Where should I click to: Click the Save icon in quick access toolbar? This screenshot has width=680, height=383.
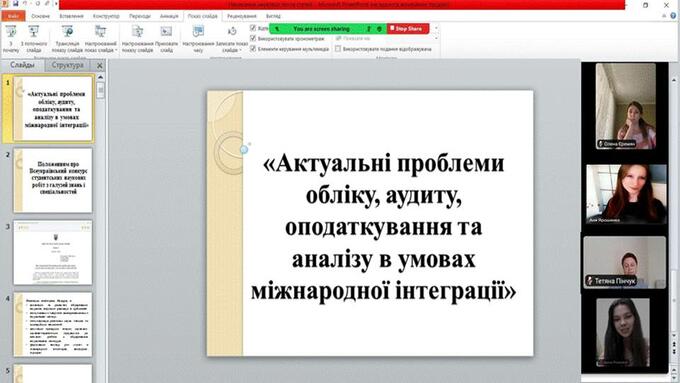pos(16,4)
